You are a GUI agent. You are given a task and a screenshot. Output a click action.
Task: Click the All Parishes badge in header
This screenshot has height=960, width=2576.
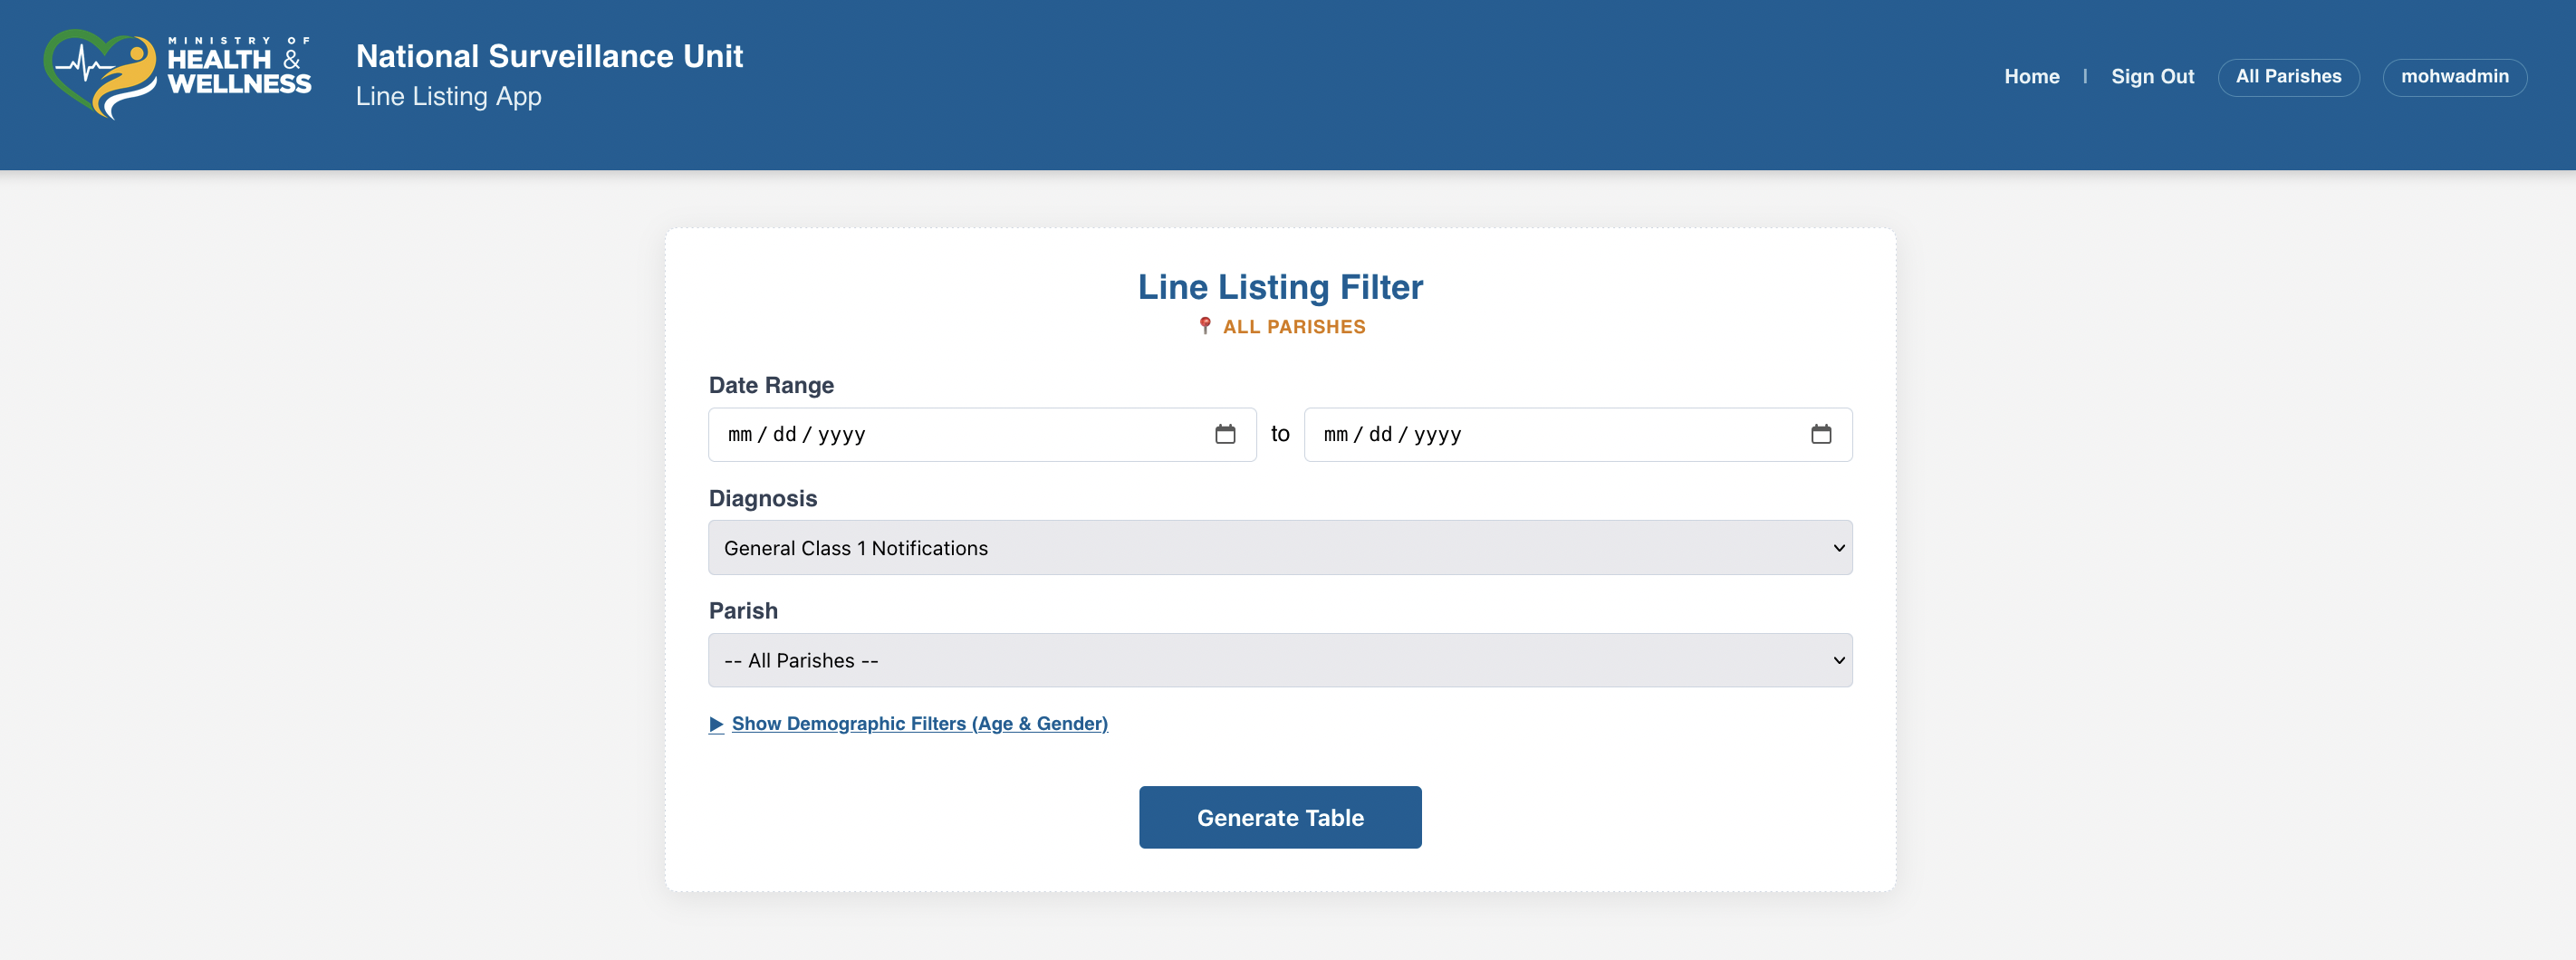point(2288,77)
